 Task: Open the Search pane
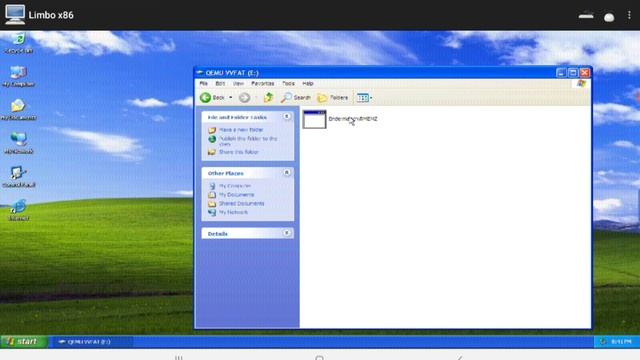tap(296, 98)
